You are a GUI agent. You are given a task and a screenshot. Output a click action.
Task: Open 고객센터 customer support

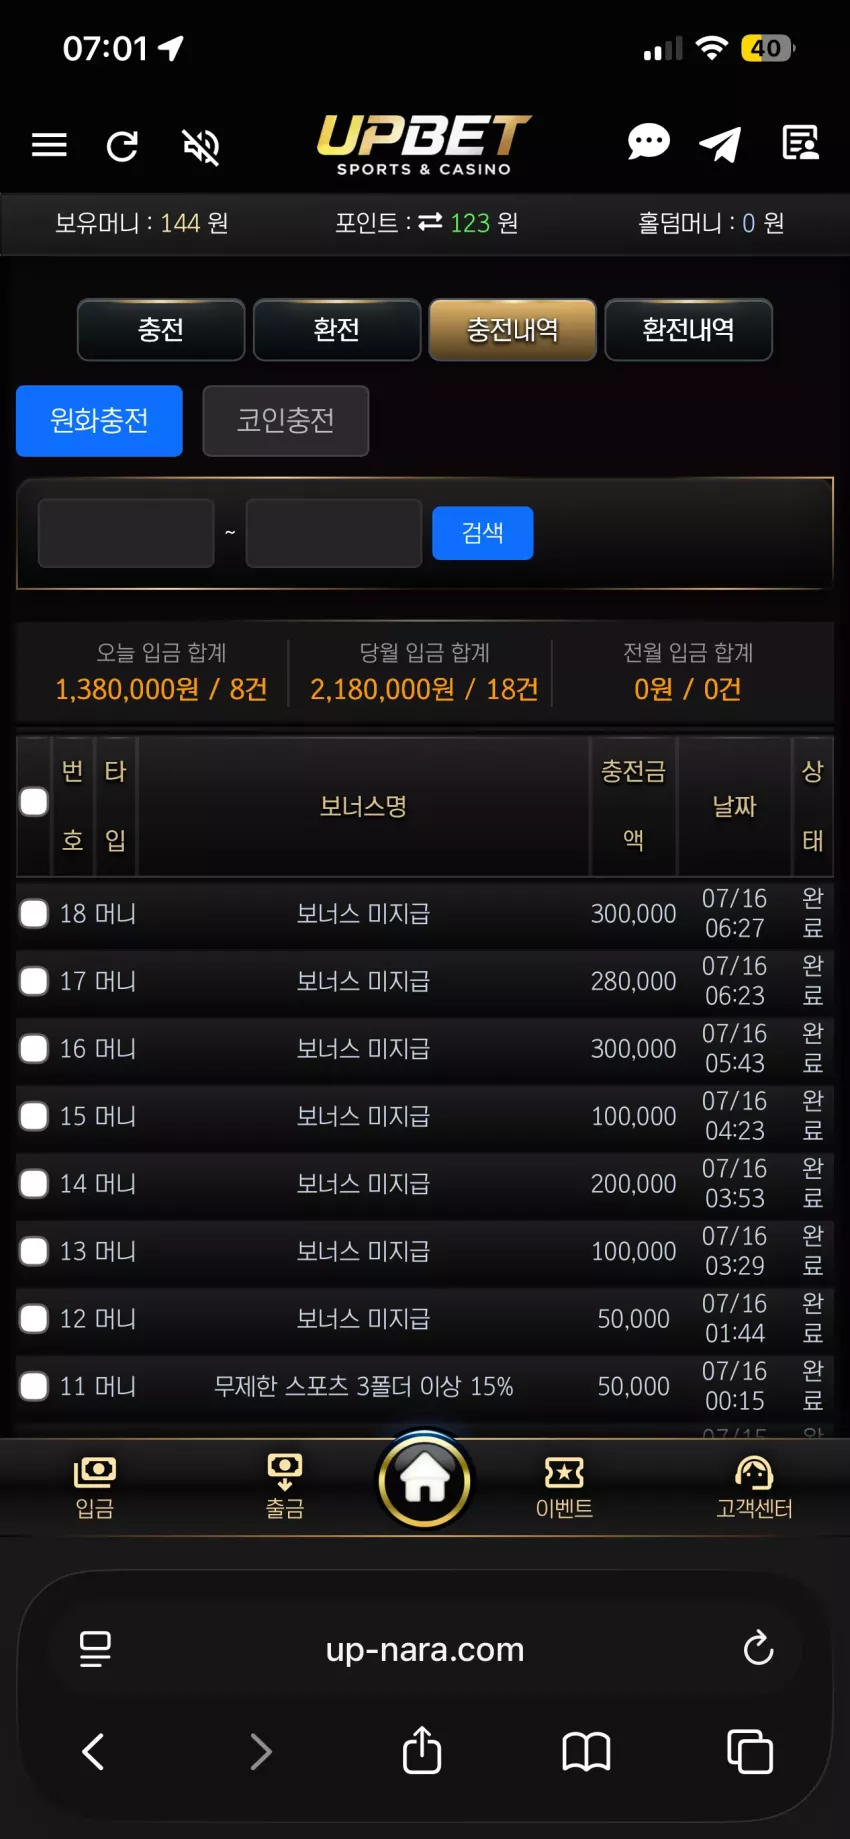coord(754,1487)
